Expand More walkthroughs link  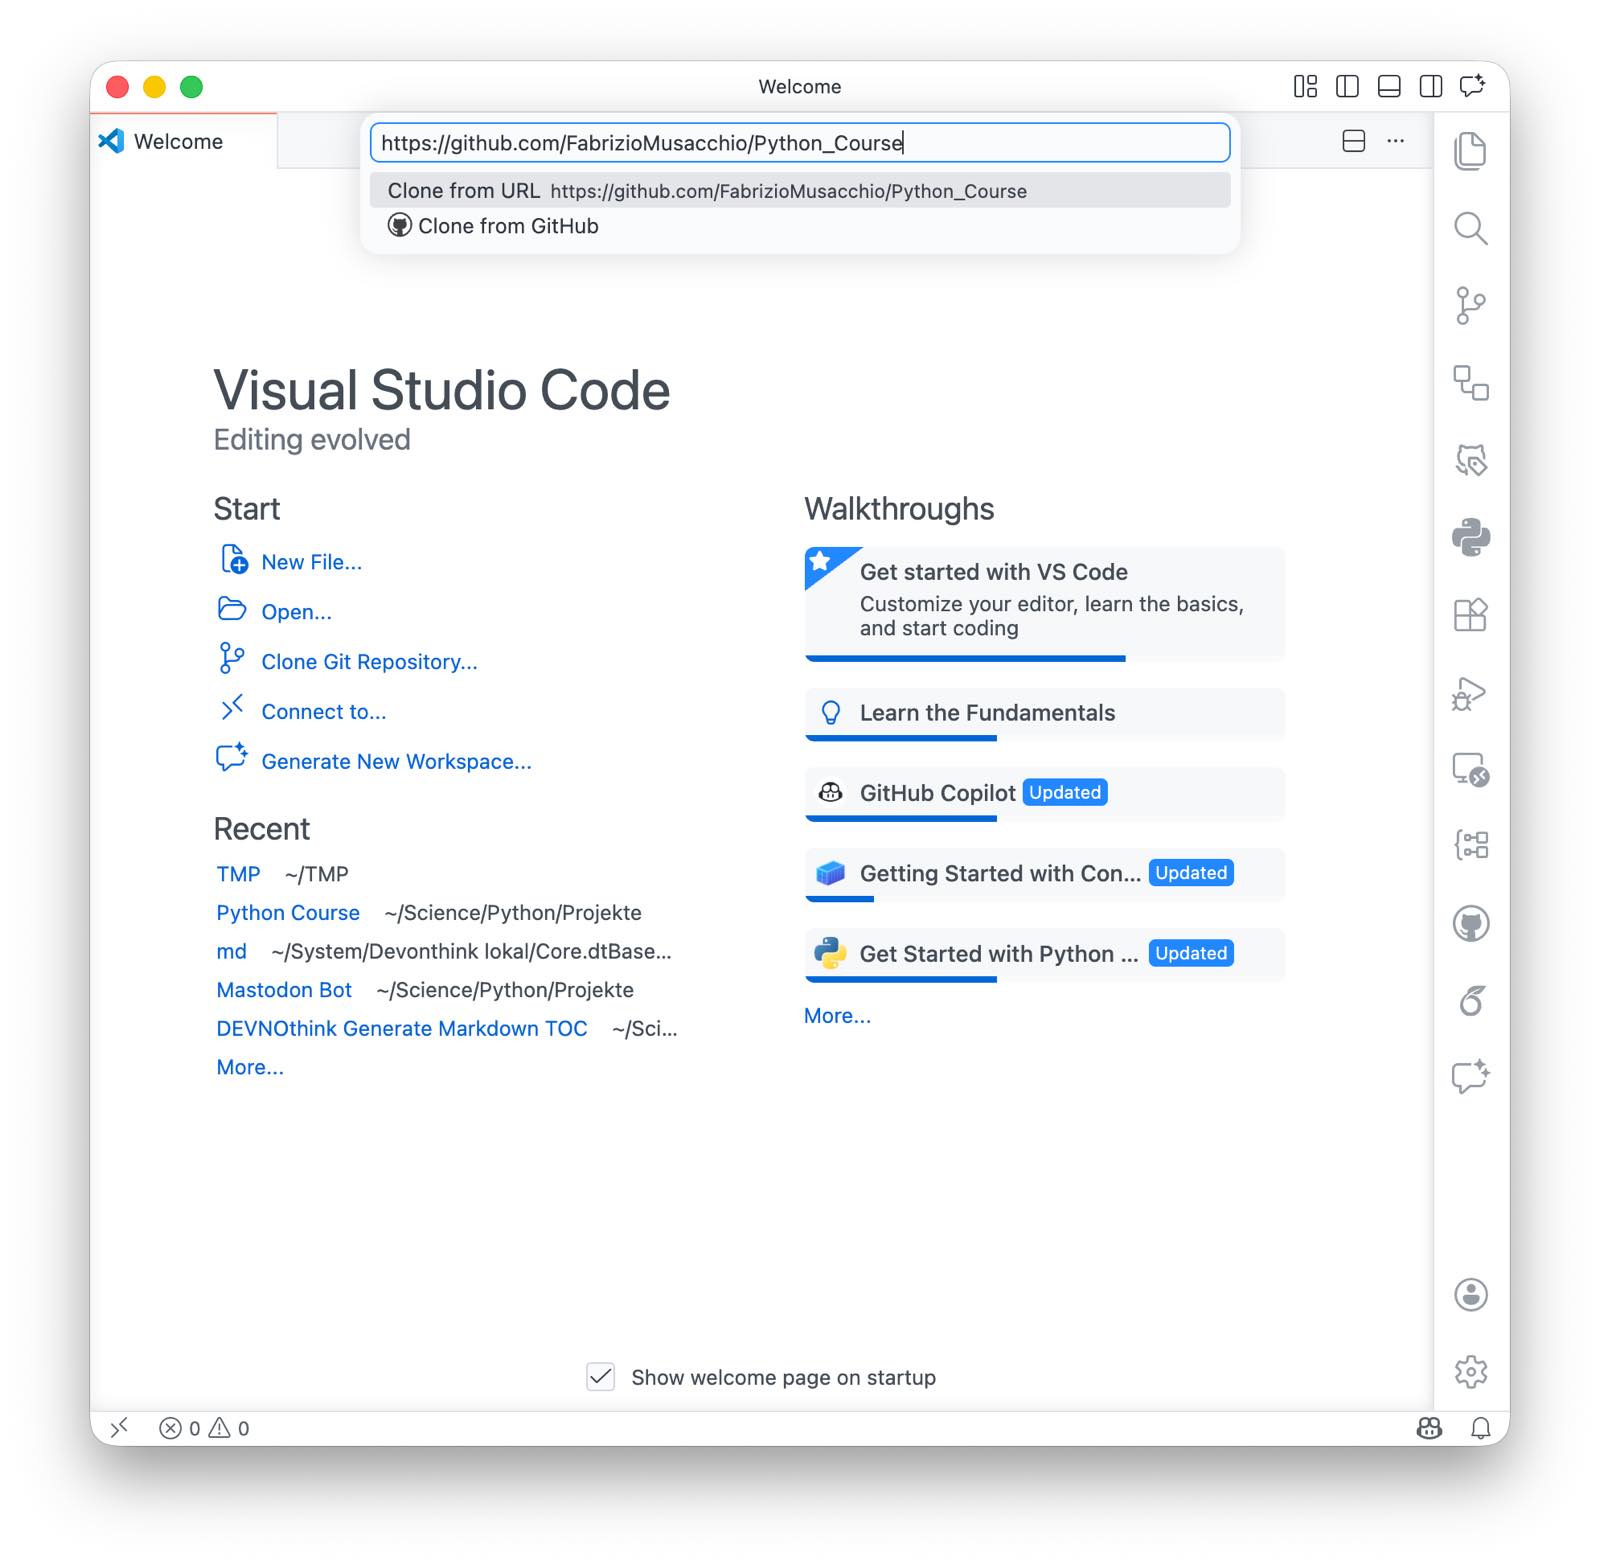click(x=837, y=1015)
